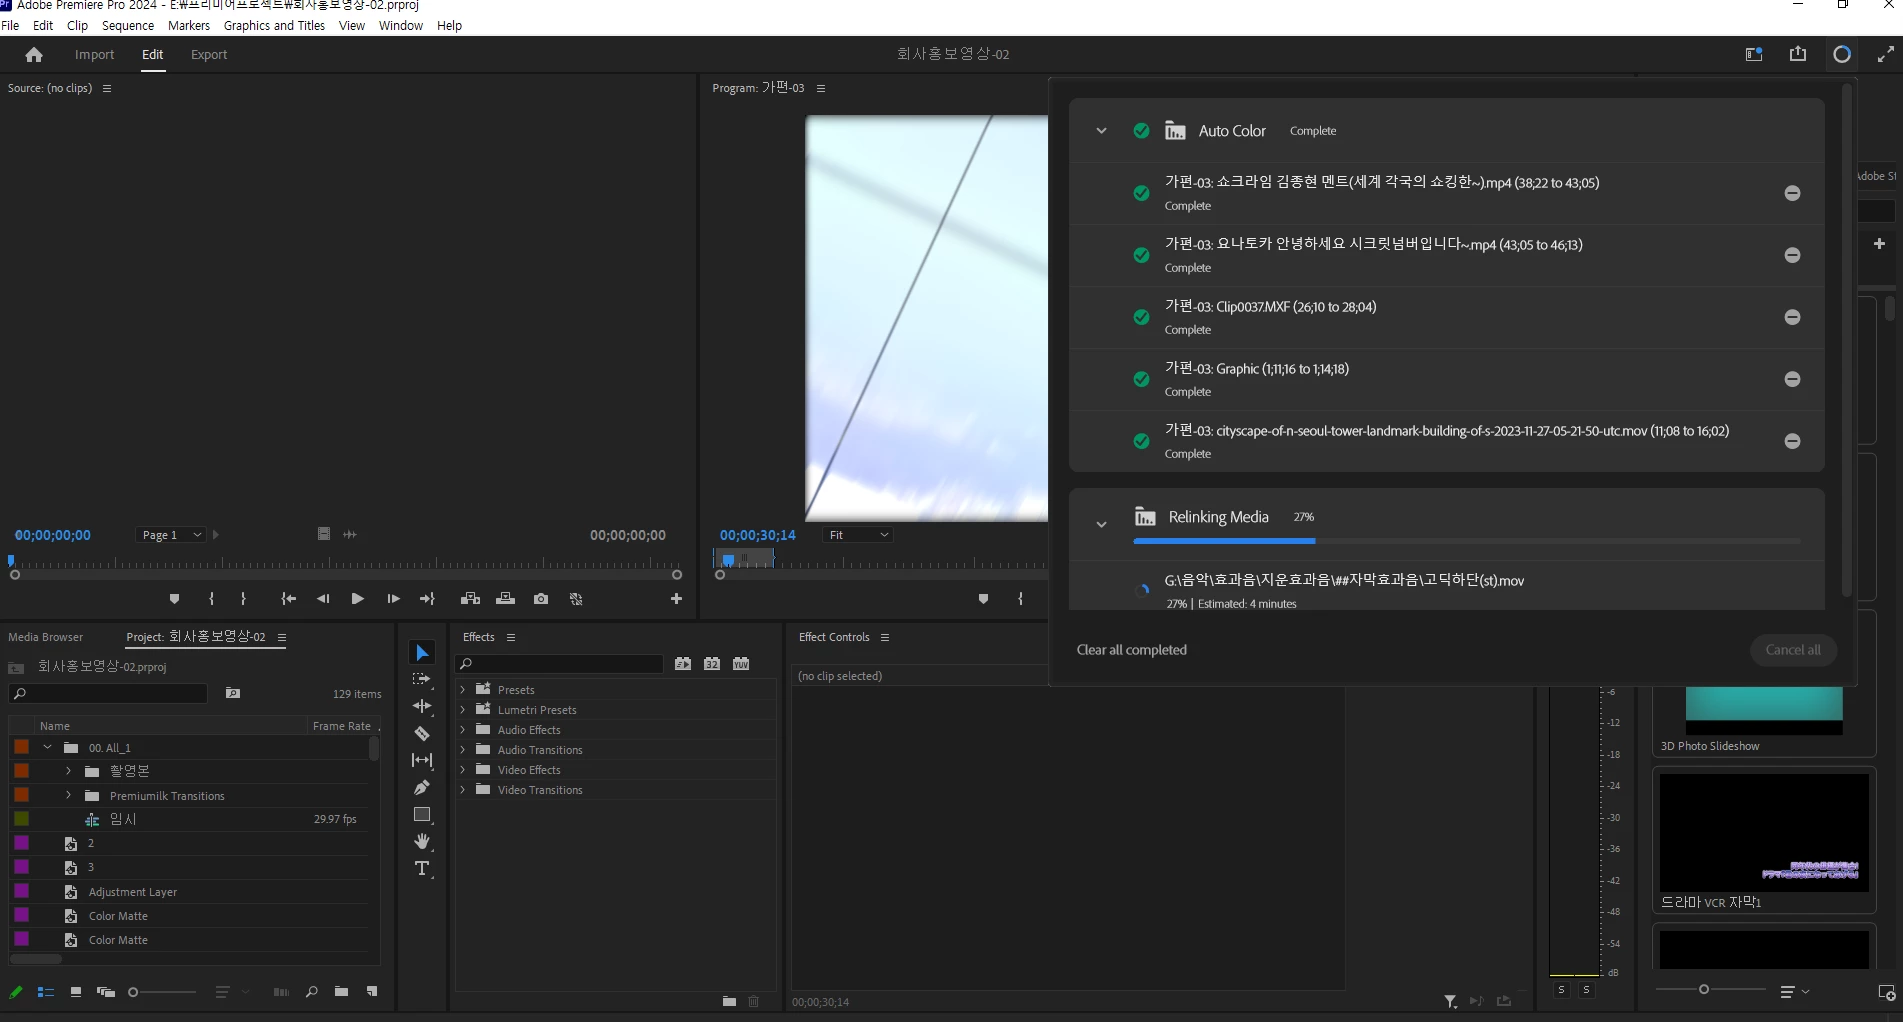Switch the Project panel to Freeform view

coord(105,992)
